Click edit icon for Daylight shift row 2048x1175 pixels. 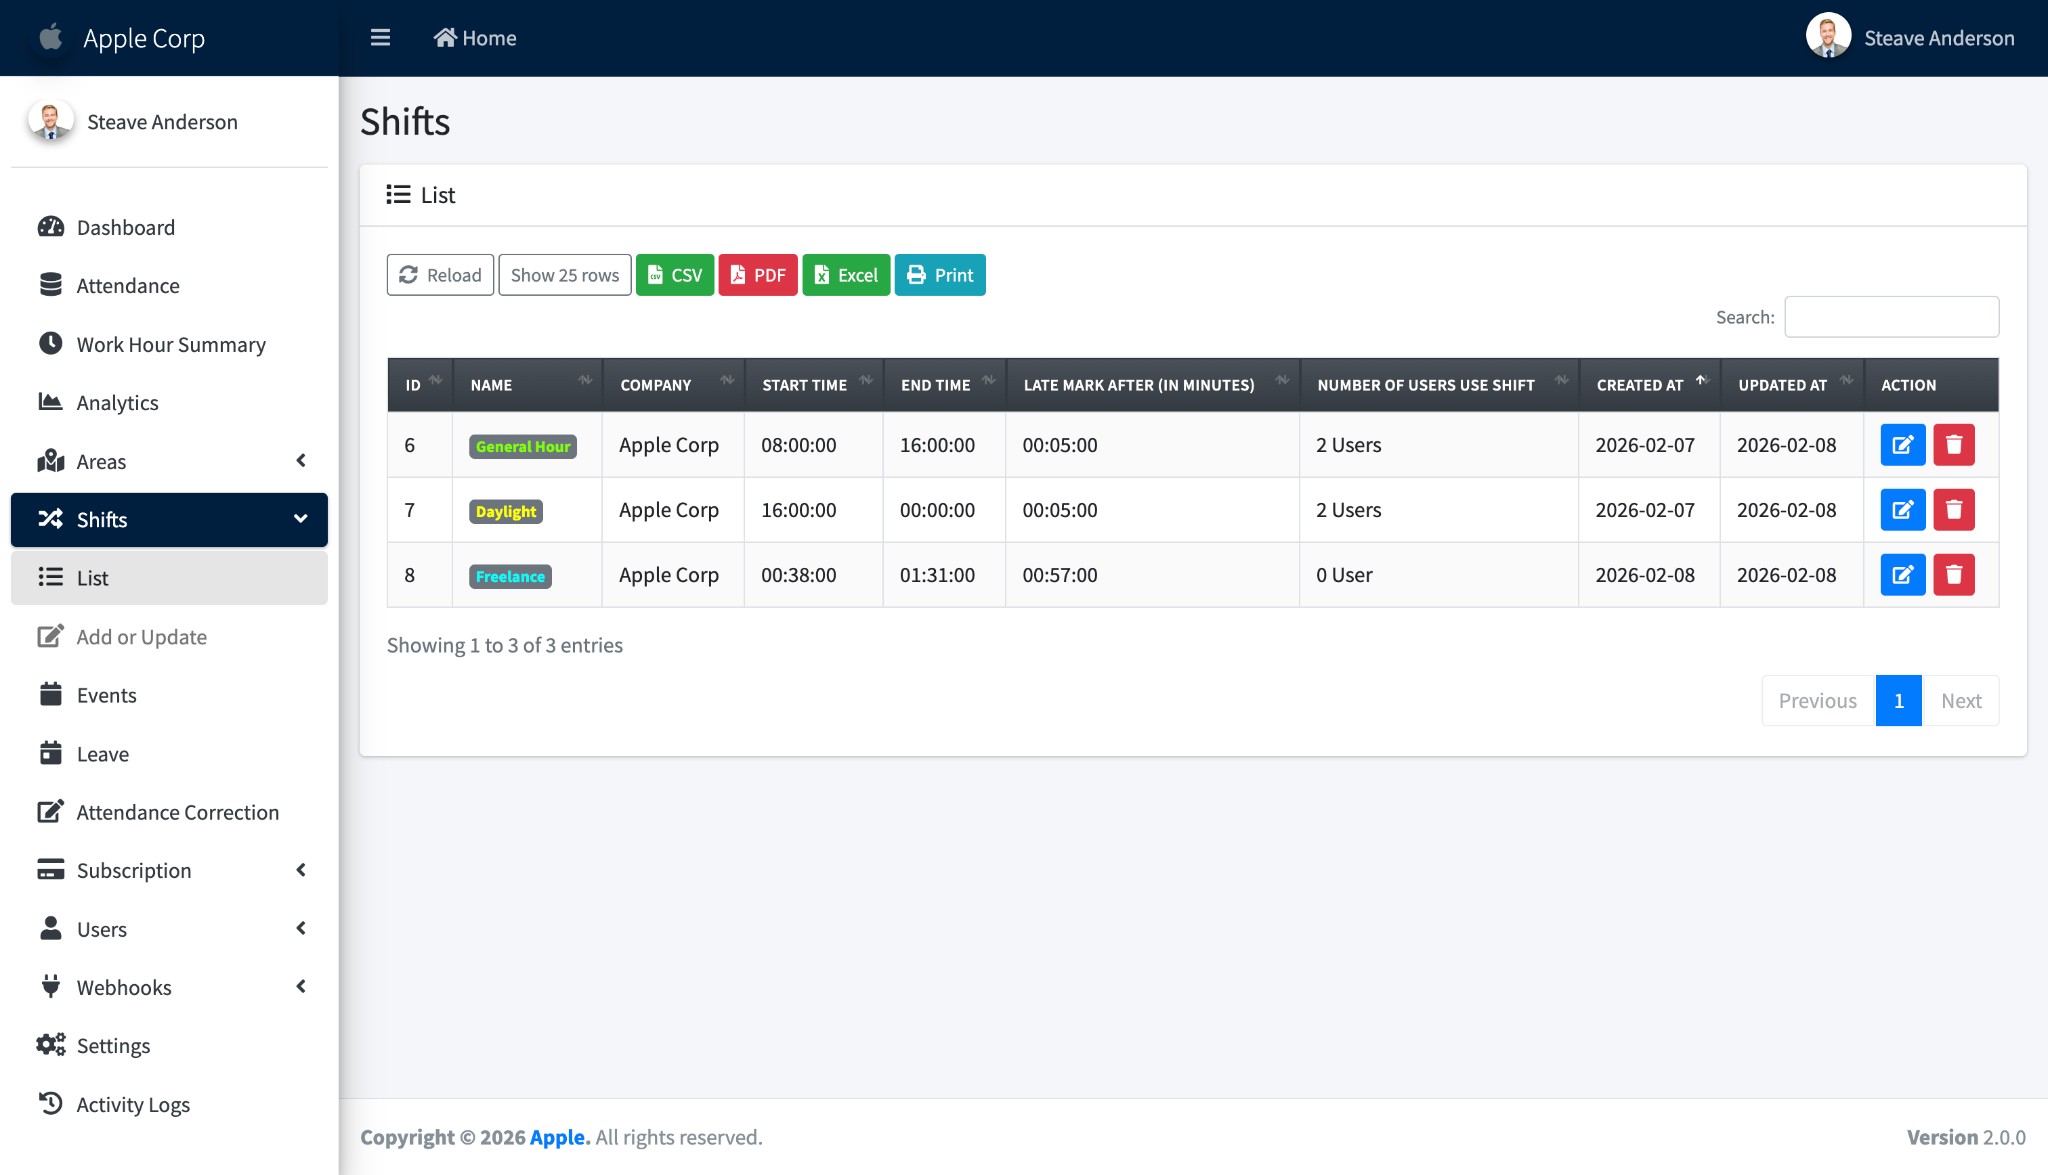pyautogui.click(x=1902, y=510)
